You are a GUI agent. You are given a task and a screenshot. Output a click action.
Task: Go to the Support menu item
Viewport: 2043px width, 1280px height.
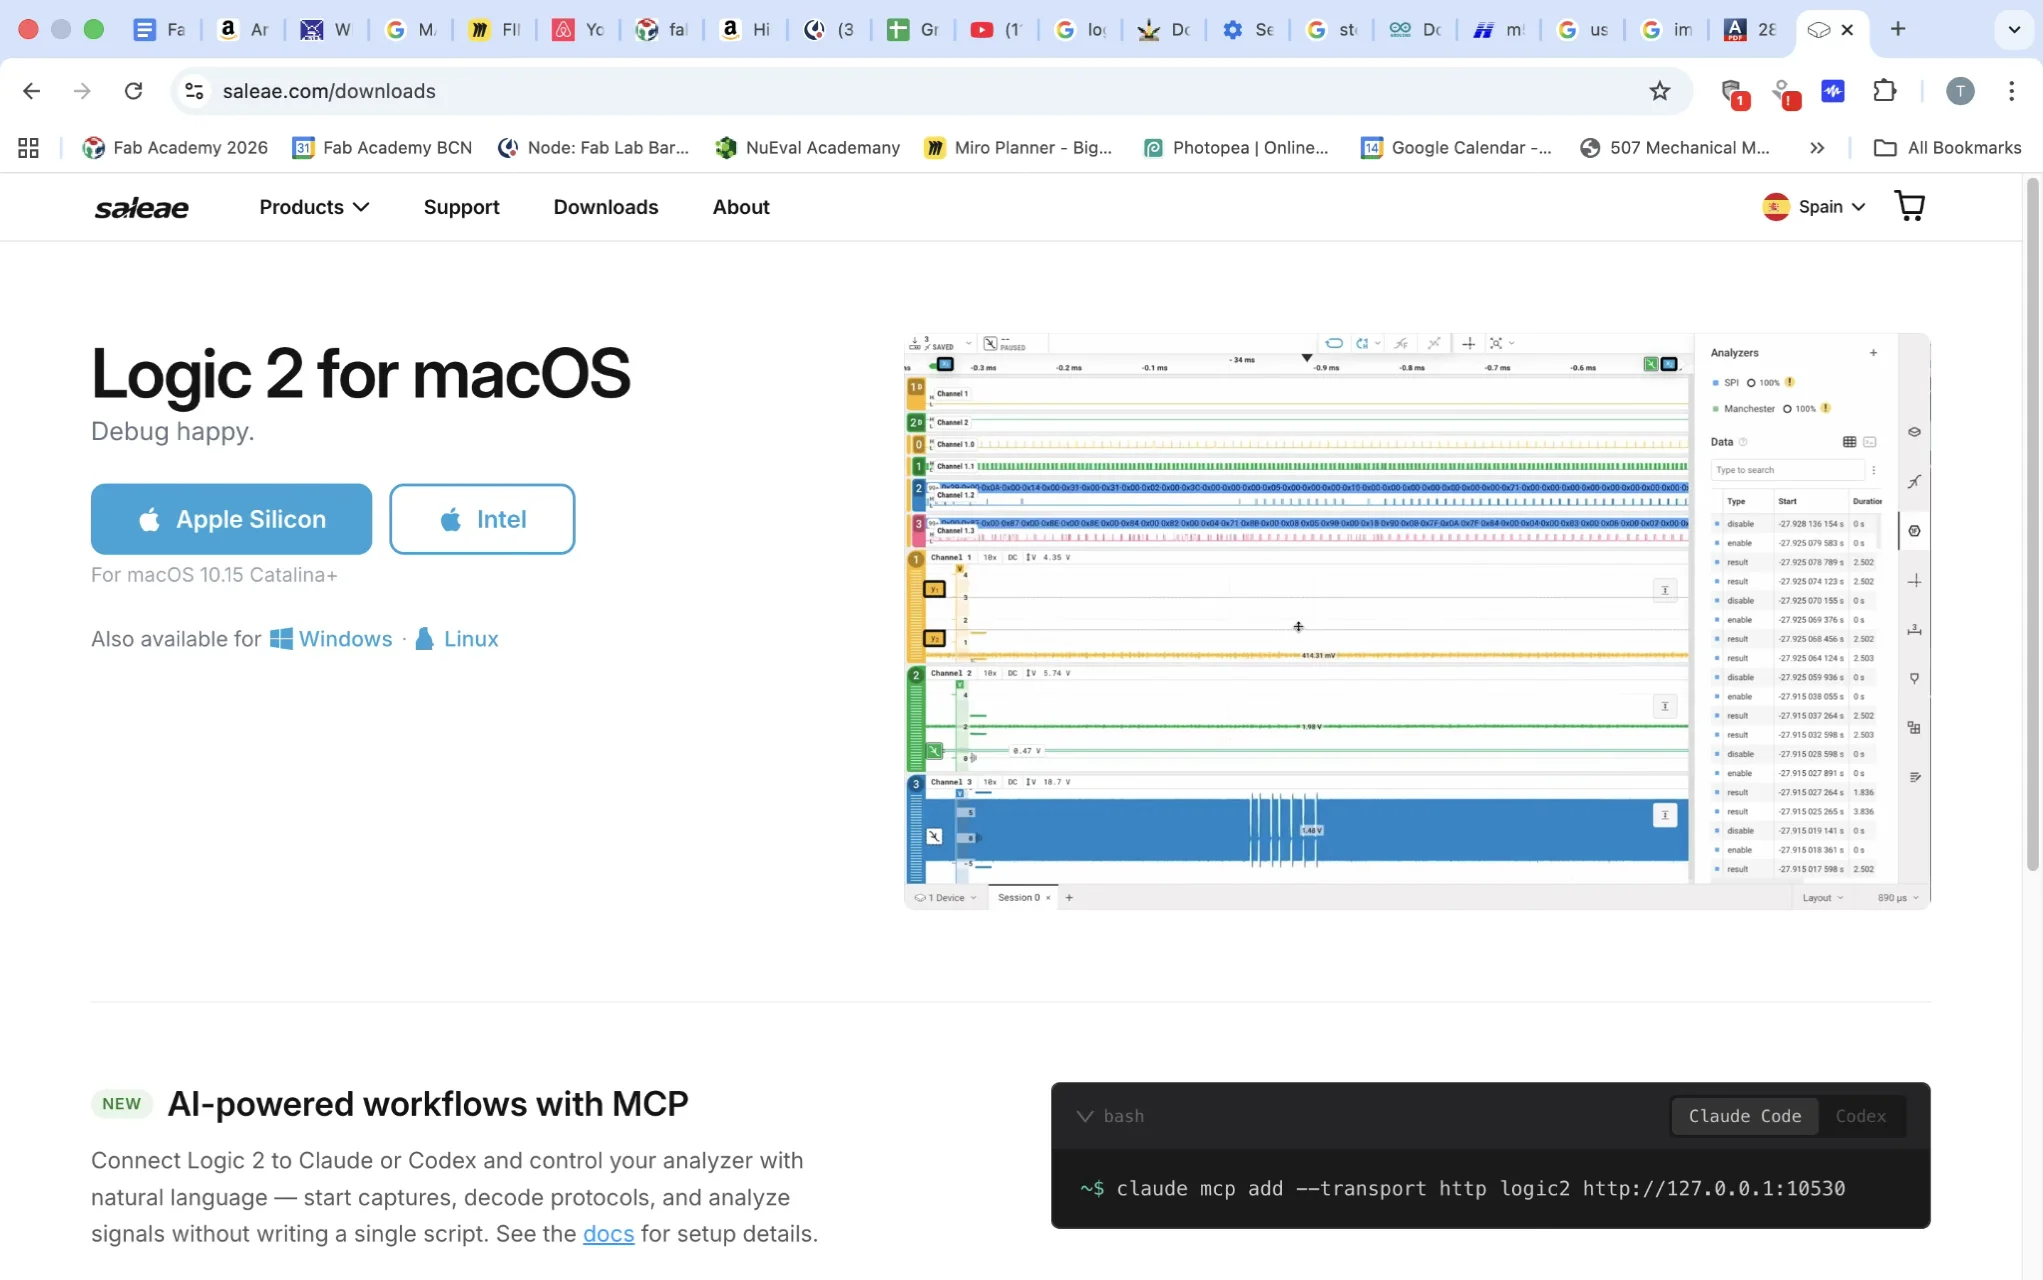pos(461,207)
